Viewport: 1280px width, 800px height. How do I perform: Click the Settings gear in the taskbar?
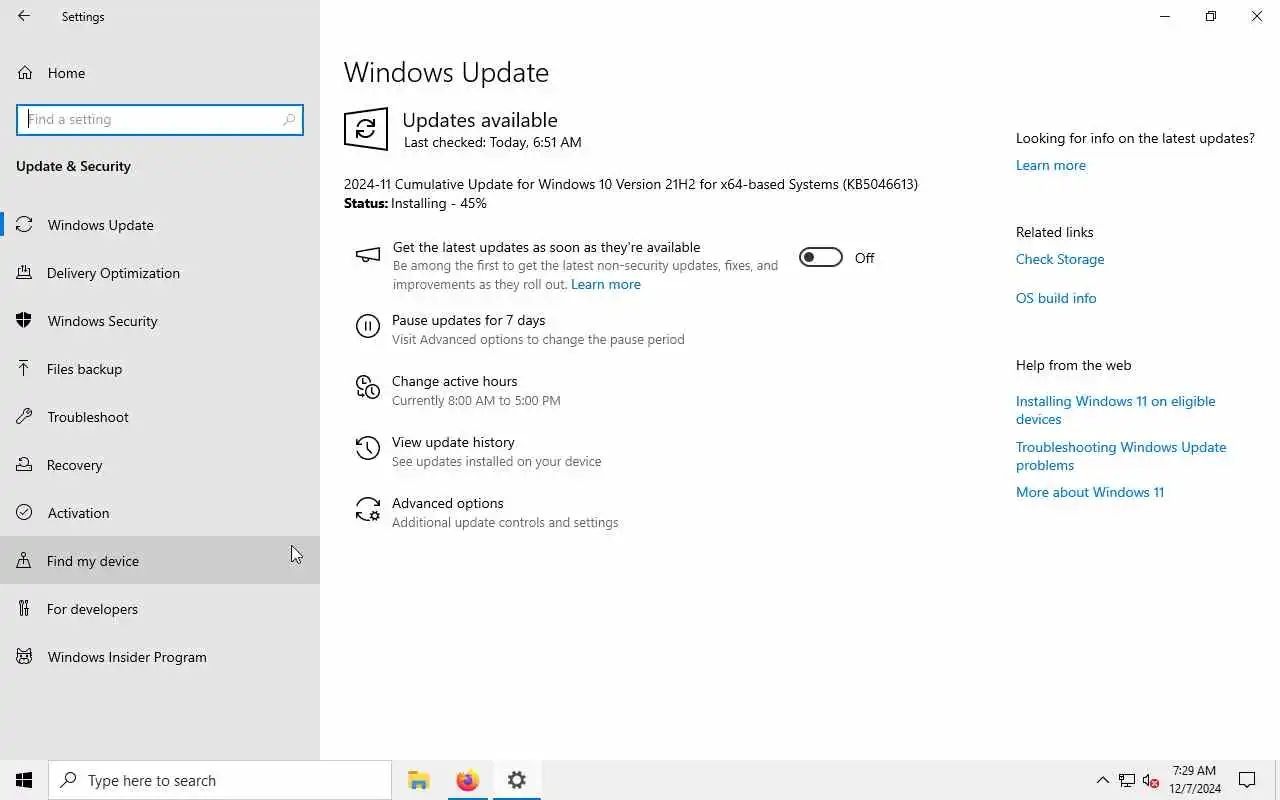tap(516, 780)
